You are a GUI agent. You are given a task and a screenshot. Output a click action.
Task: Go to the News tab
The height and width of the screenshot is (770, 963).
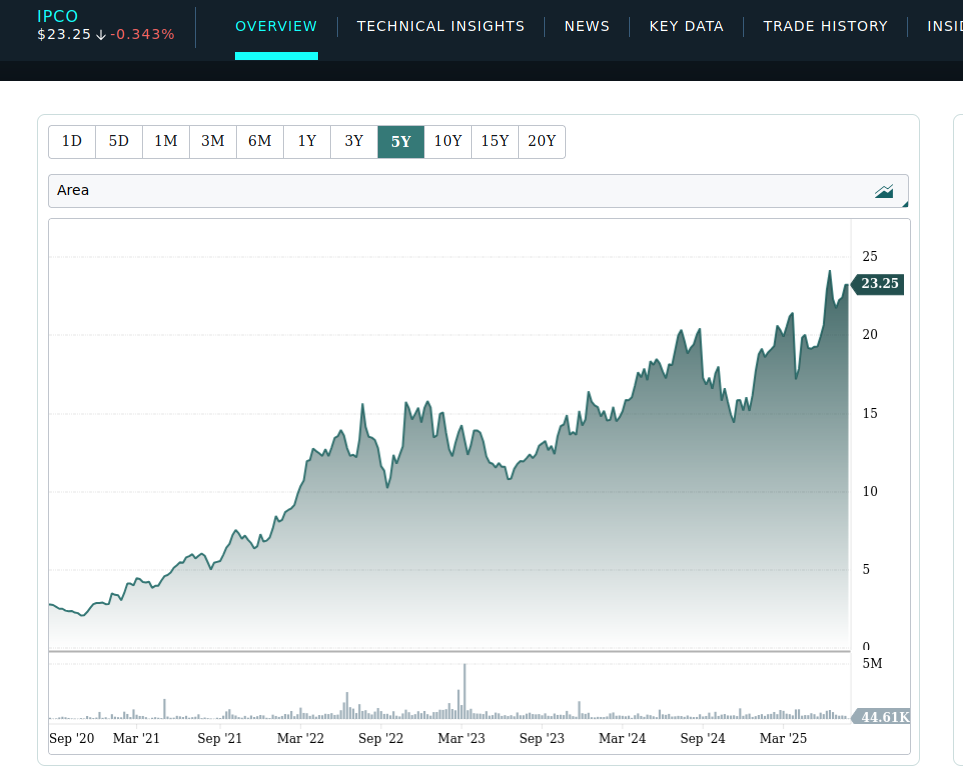click(587, 27)
